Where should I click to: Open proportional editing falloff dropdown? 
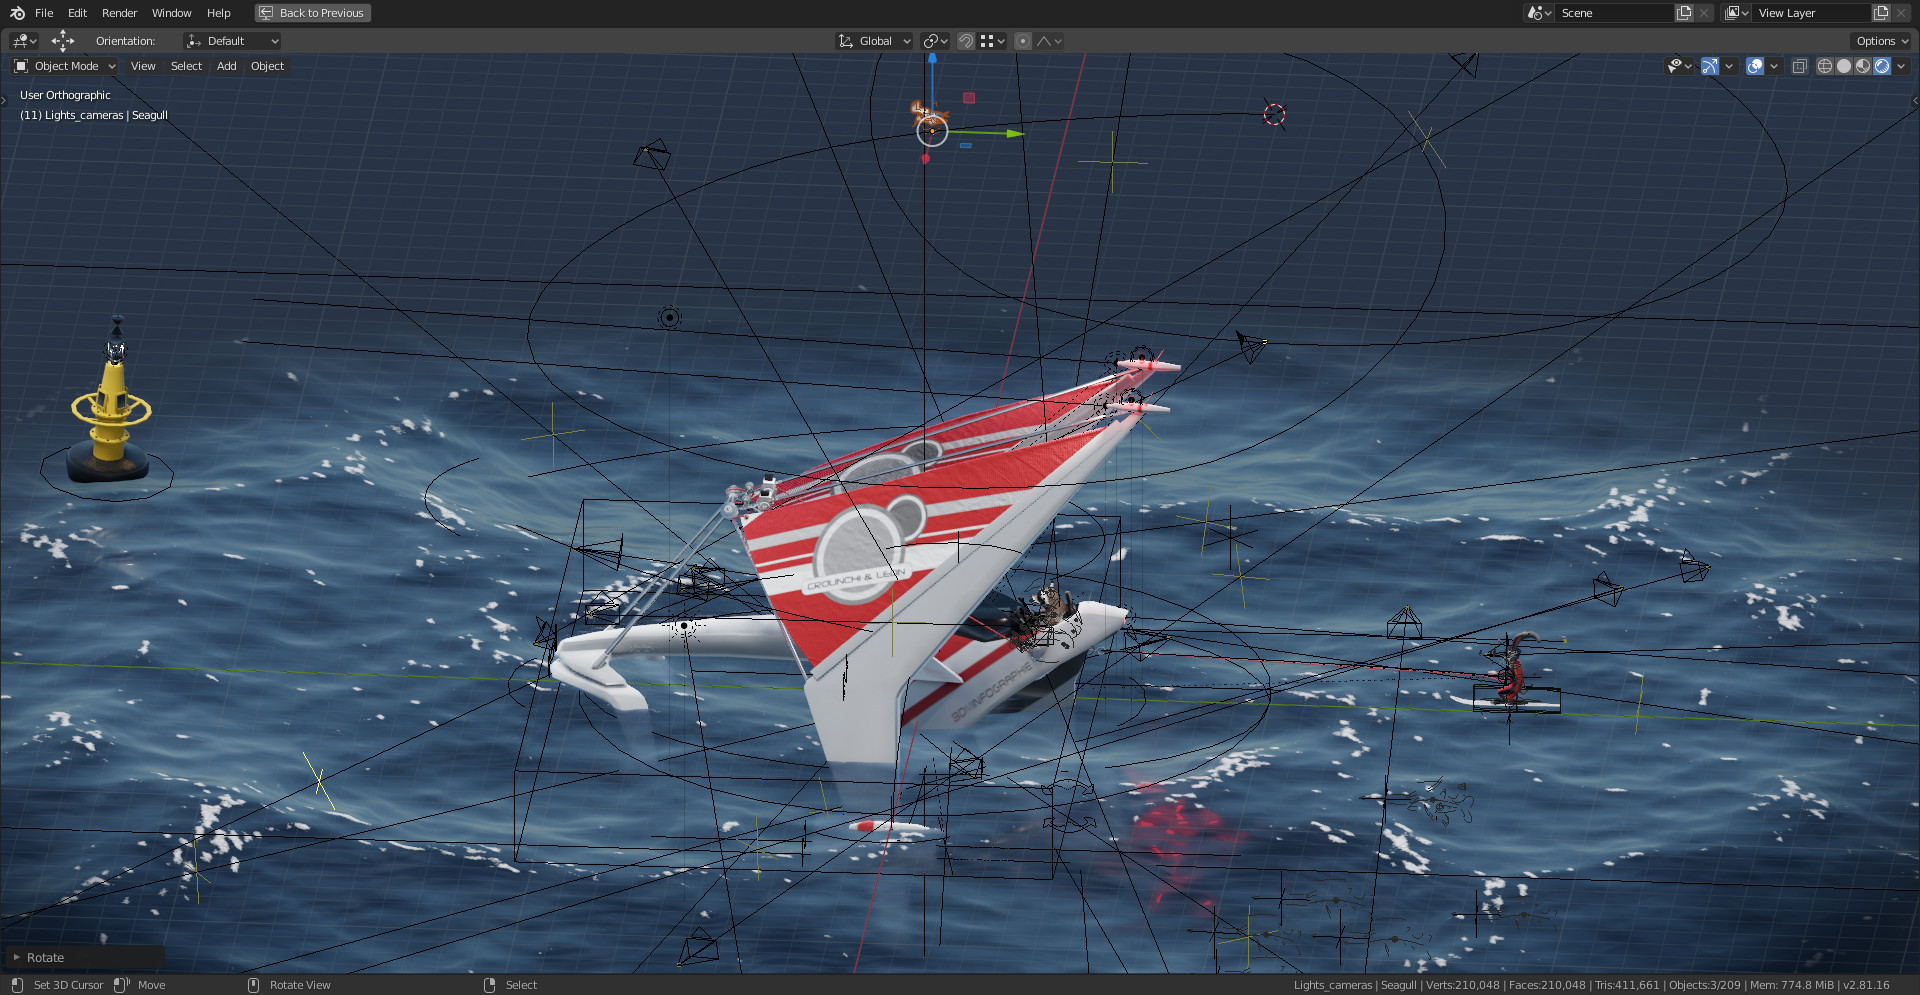pos(1049,41)
